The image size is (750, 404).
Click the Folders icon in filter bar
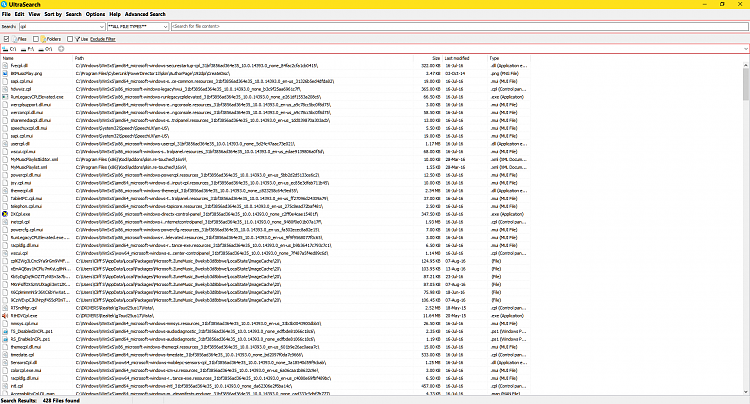(43, 39)
